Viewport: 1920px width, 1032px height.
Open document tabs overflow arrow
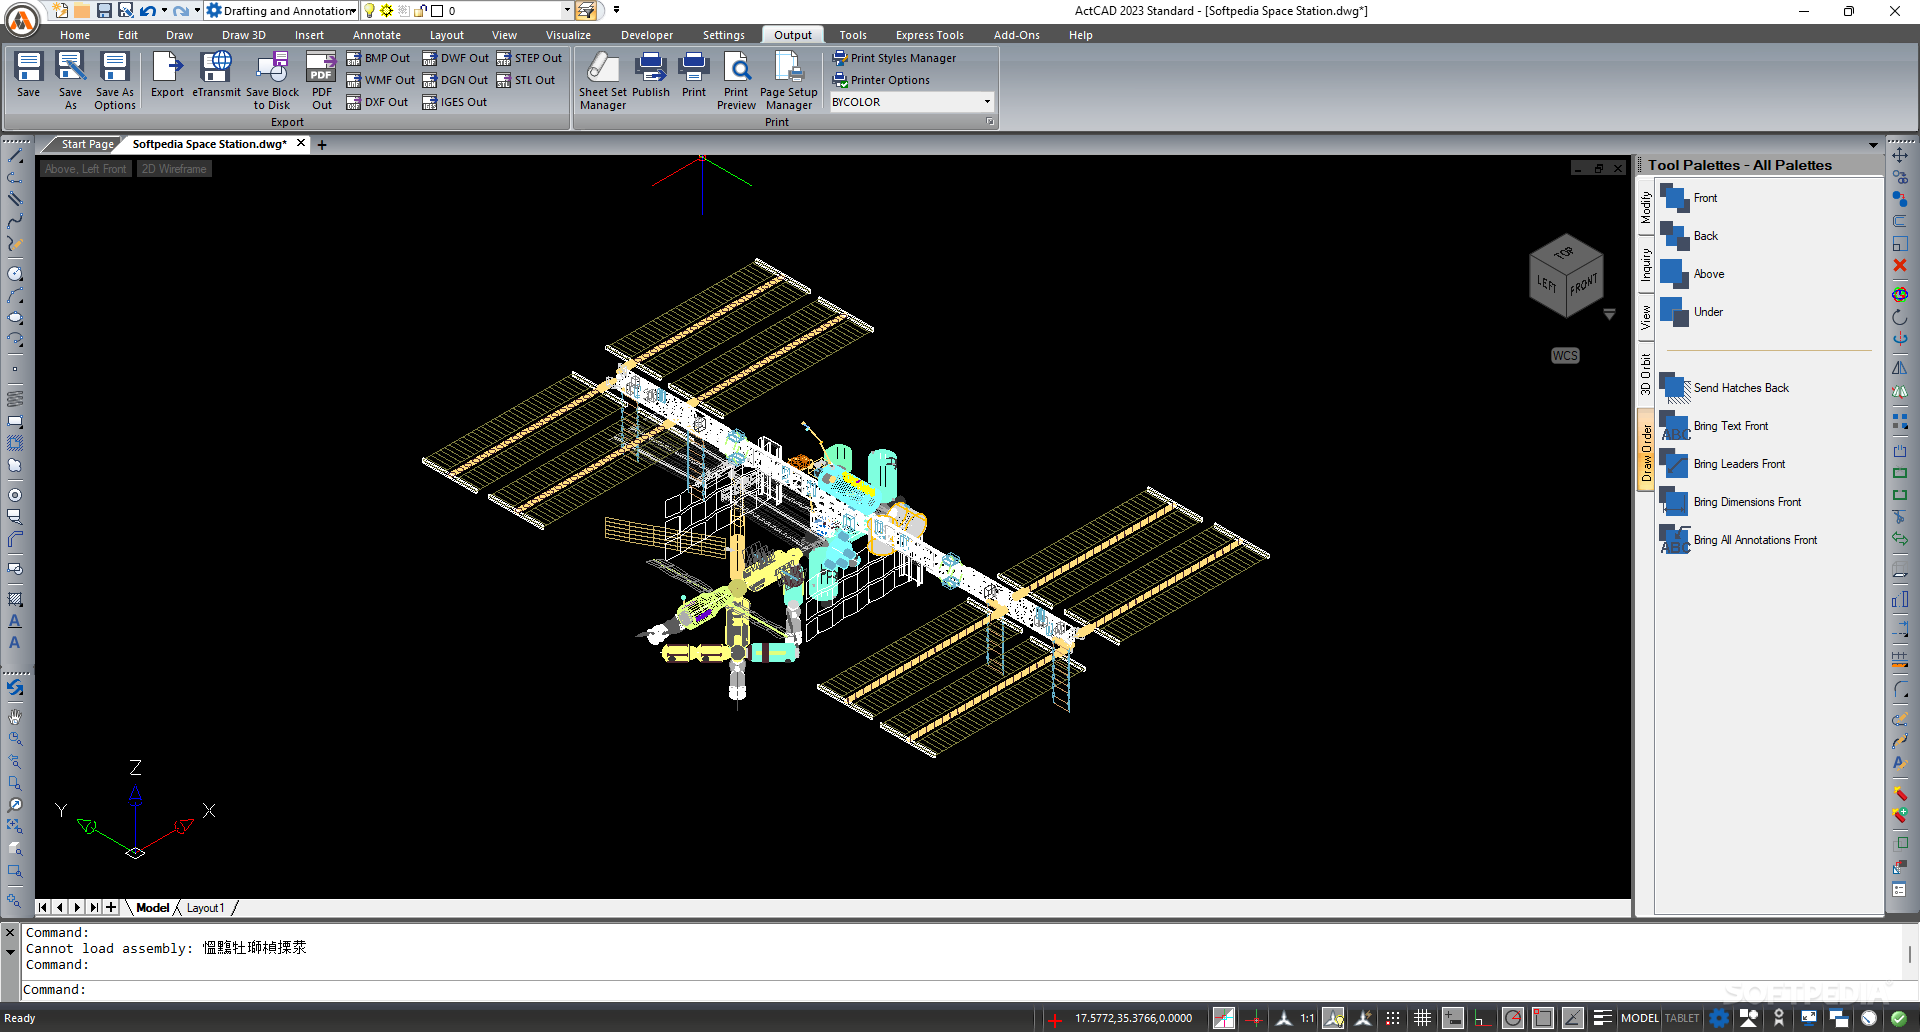click(1873, 145)
